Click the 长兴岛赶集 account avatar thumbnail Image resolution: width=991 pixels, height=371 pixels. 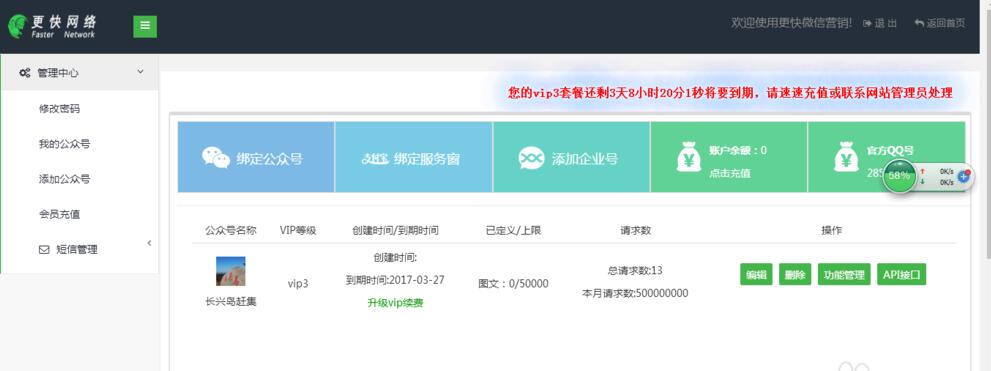point(231,271)
